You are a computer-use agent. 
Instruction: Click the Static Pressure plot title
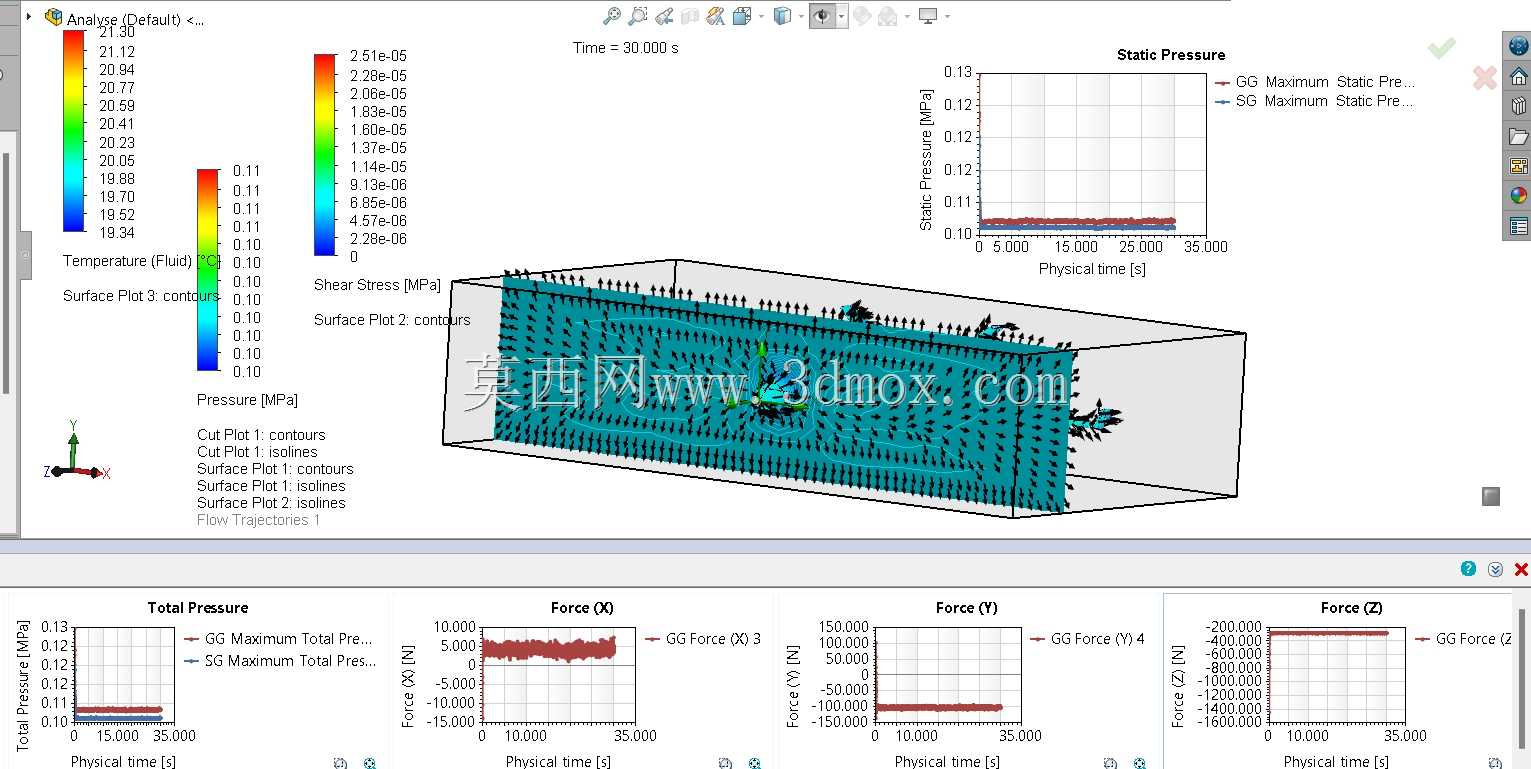click(x=1171, y=55)
